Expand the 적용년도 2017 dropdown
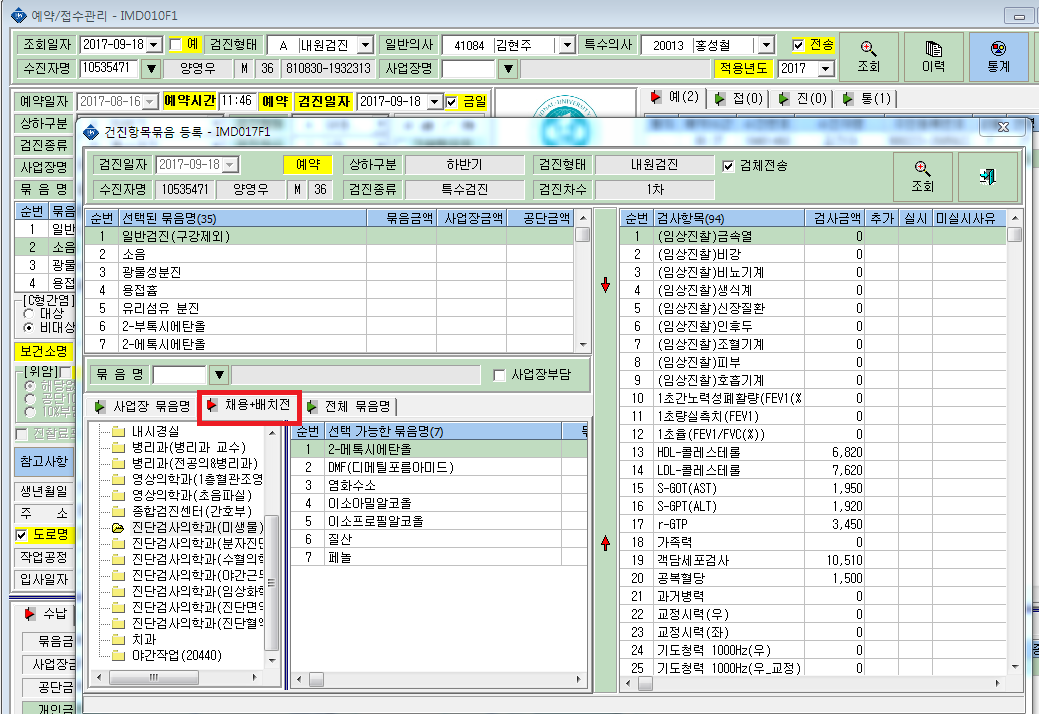 click(826, 68)
